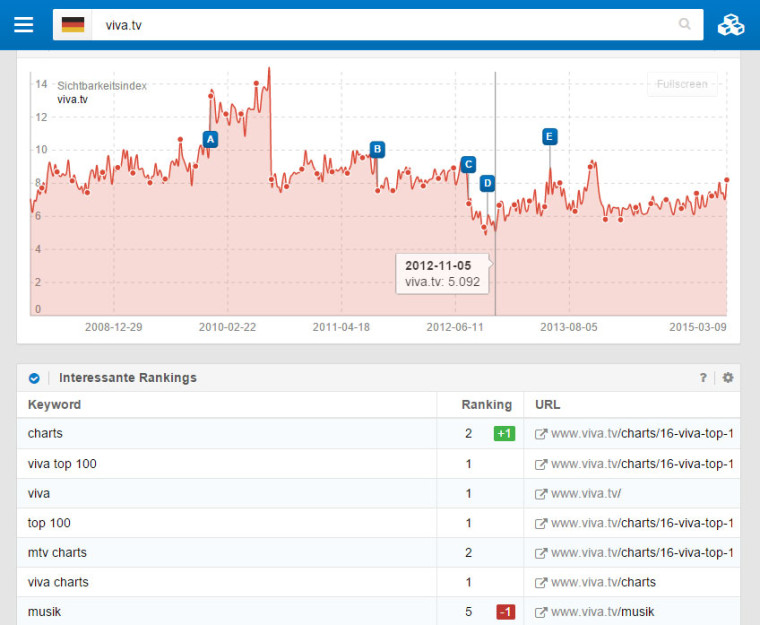Open the Sistrix cubes logo
This screenshot has height=625, width=760.
pos(731,25)
